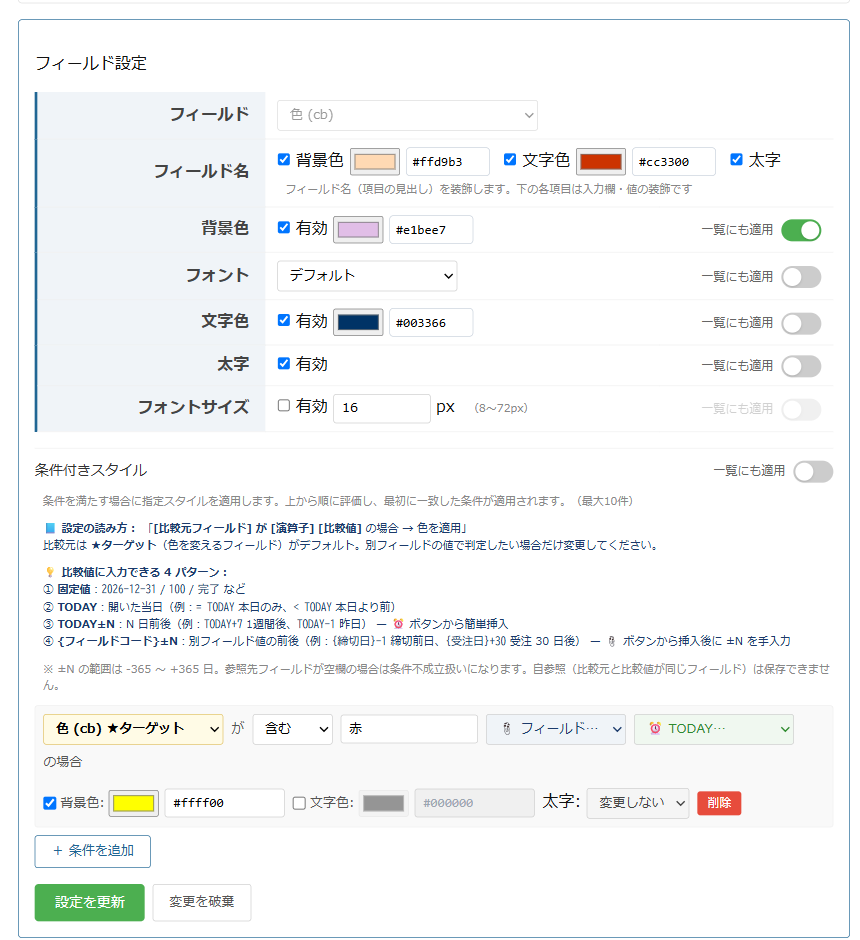The height and width of the screenshot is (940, 860).
Task: Save with 設定を更新 button
Action: click(x=89, y=902)
